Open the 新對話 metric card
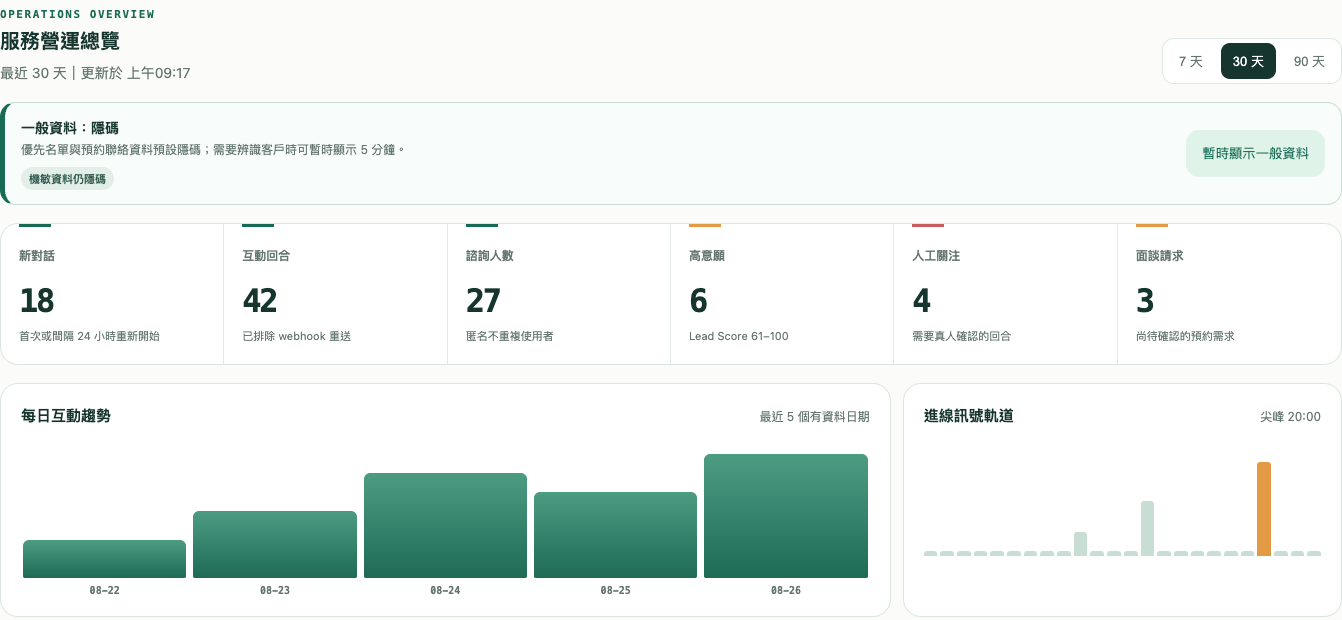Image resolution: width=1342 pixels, height=620 pixels. tap(112, 294)
